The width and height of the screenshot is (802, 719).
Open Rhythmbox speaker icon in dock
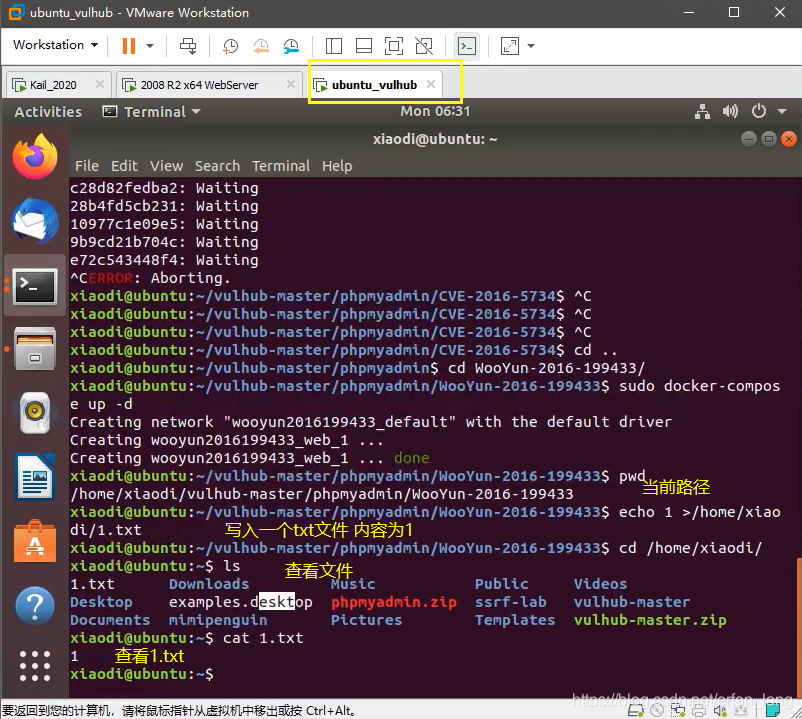click(35, 412)
